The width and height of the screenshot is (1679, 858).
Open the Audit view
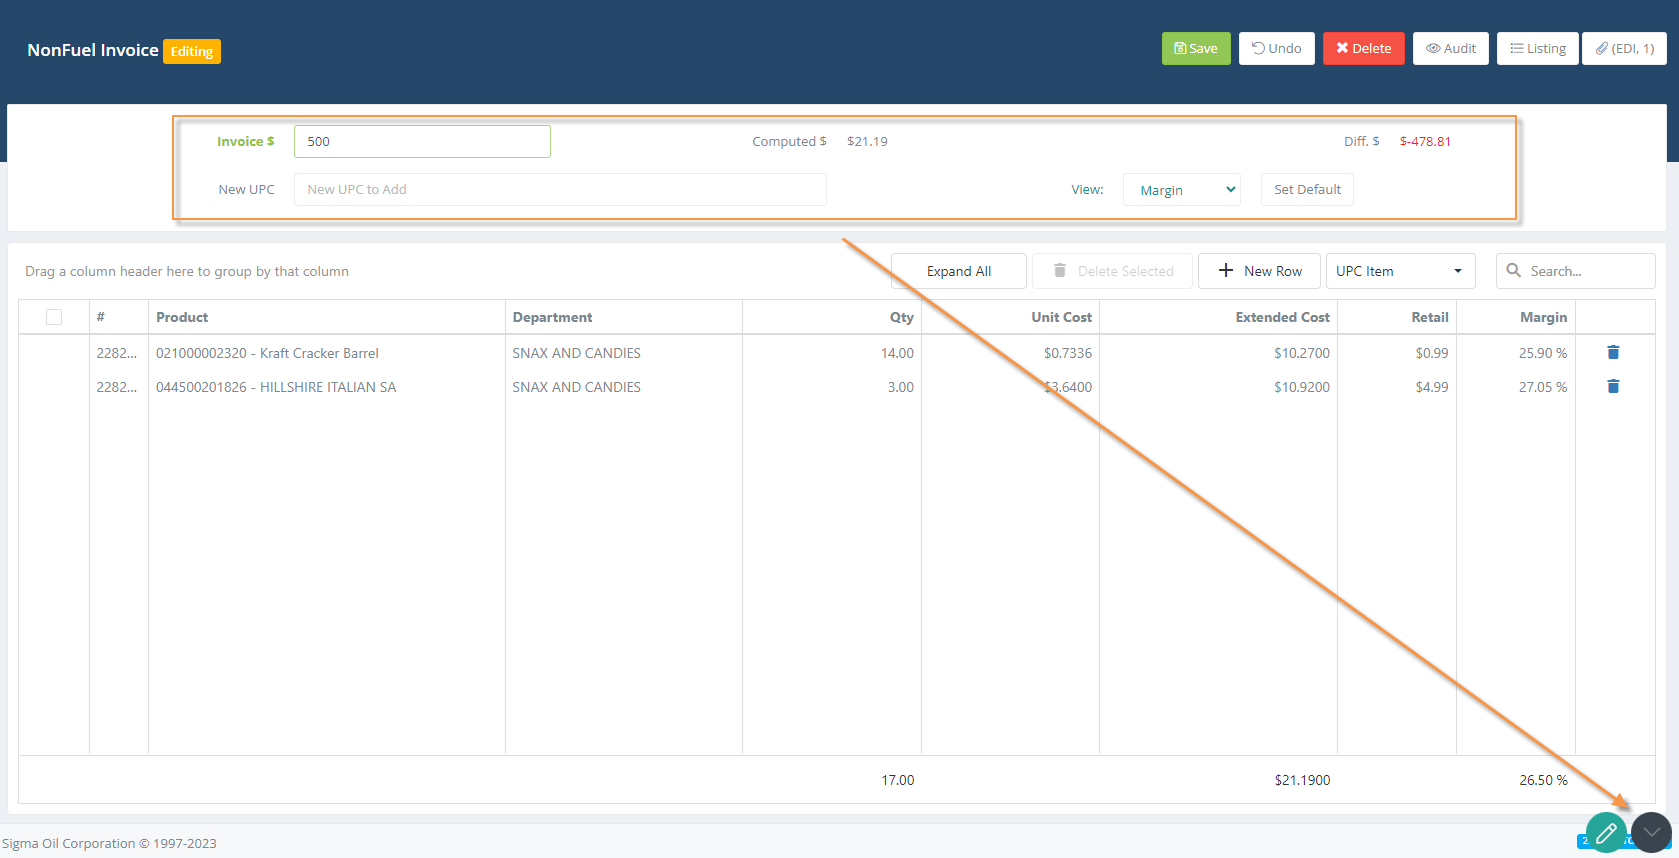point(1451,48)
